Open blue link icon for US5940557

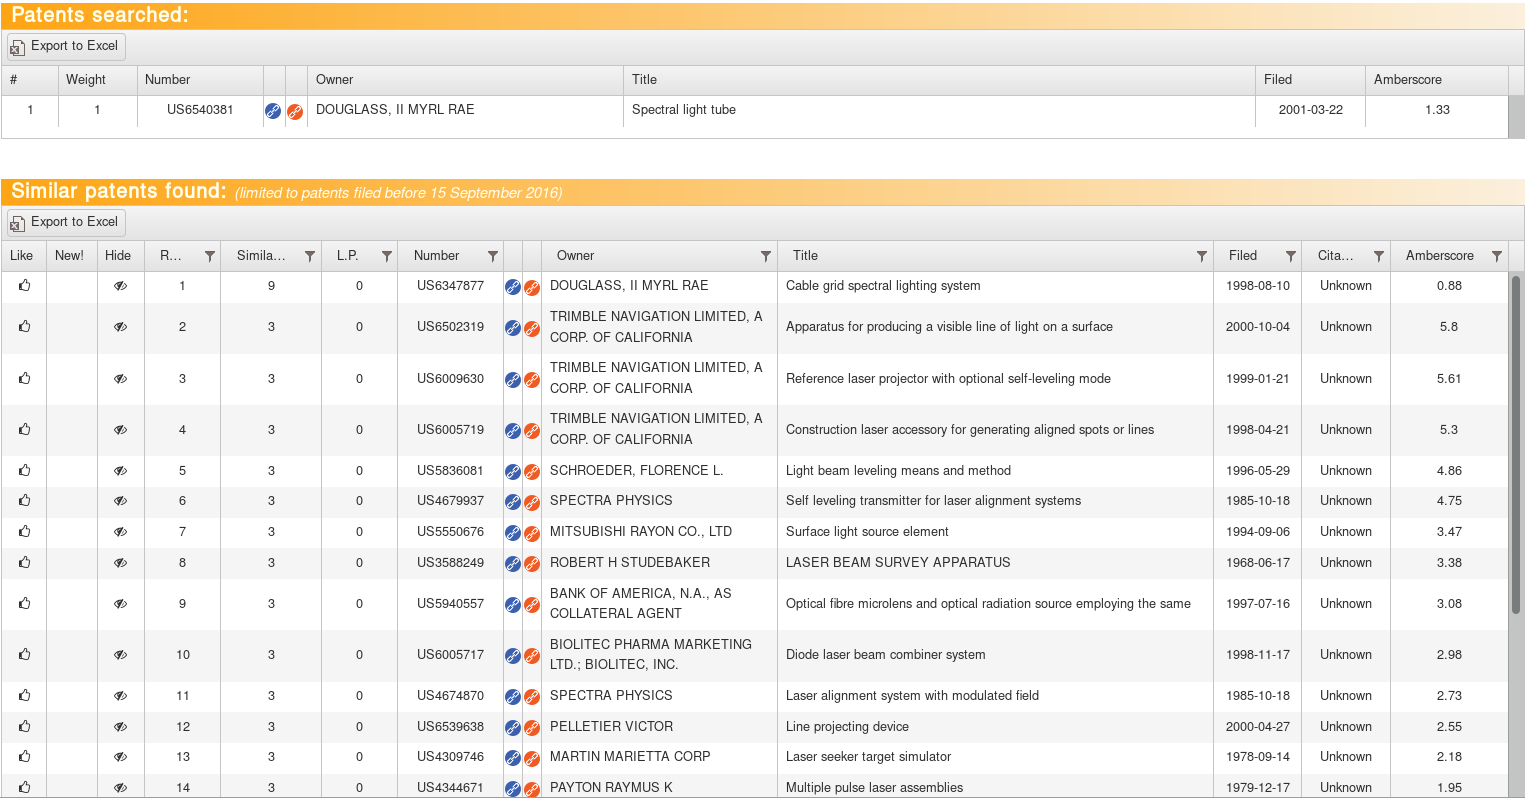tap(513, 605)
